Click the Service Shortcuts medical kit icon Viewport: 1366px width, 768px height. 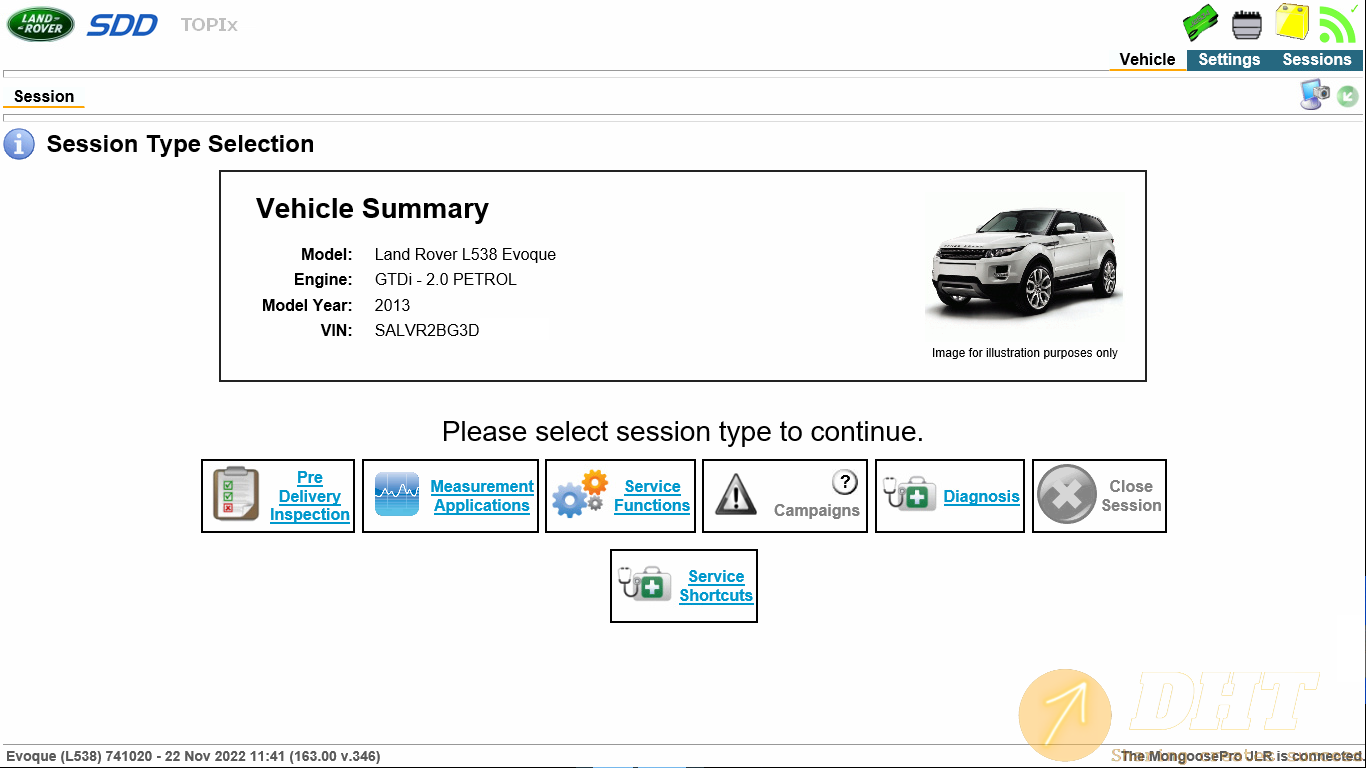pyautogui.click(x=646, y=583)
